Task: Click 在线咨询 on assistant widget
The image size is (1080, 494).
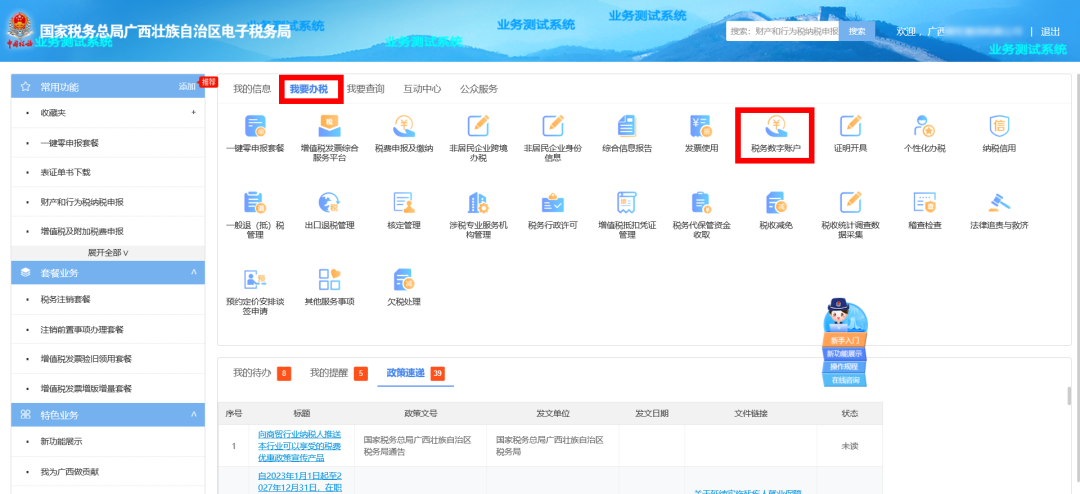Action: pos(844,380)
